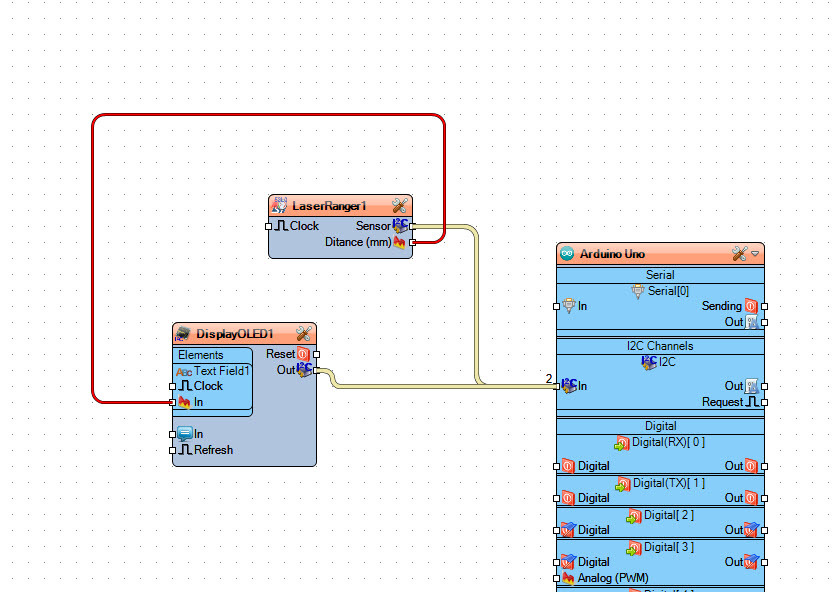Click Serial[0] Out pin icon
The image size is (839, 592).
pyautogui.click(x=752, y=322)
